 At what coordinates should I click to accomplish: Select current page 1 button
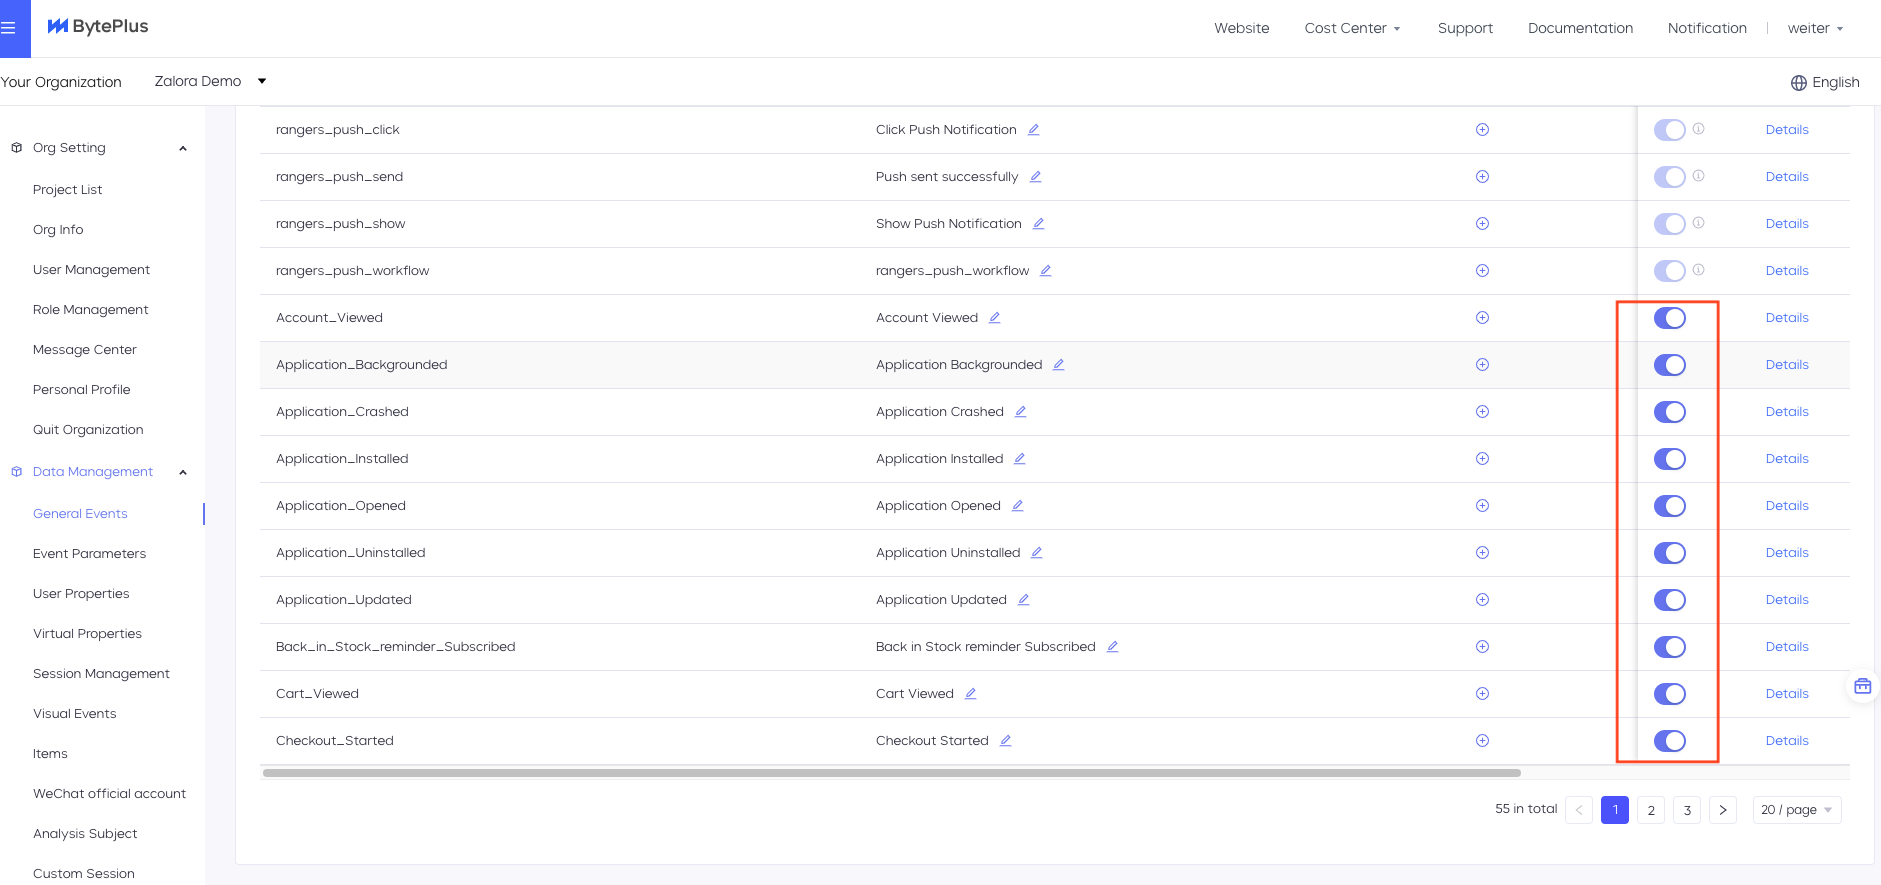pyautogui.click(x=1615, y=810)
